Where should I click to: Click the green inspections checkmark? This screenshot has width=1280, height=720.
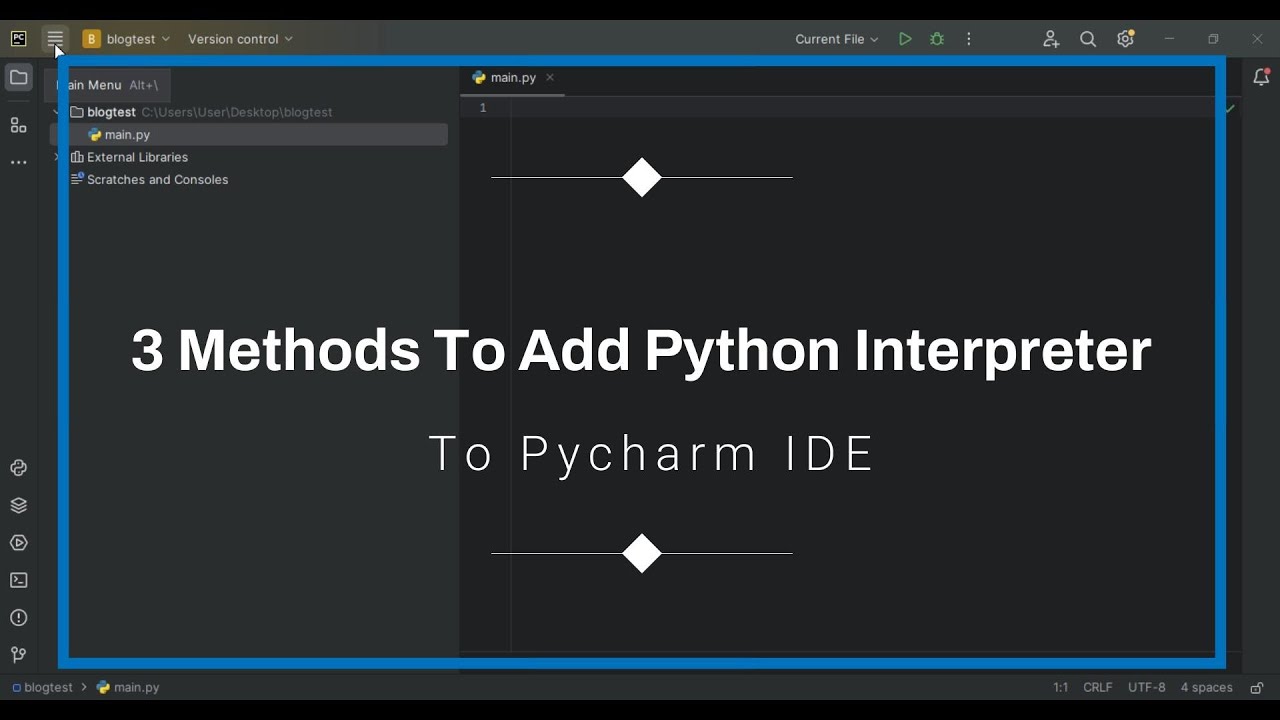point(1230,108)
